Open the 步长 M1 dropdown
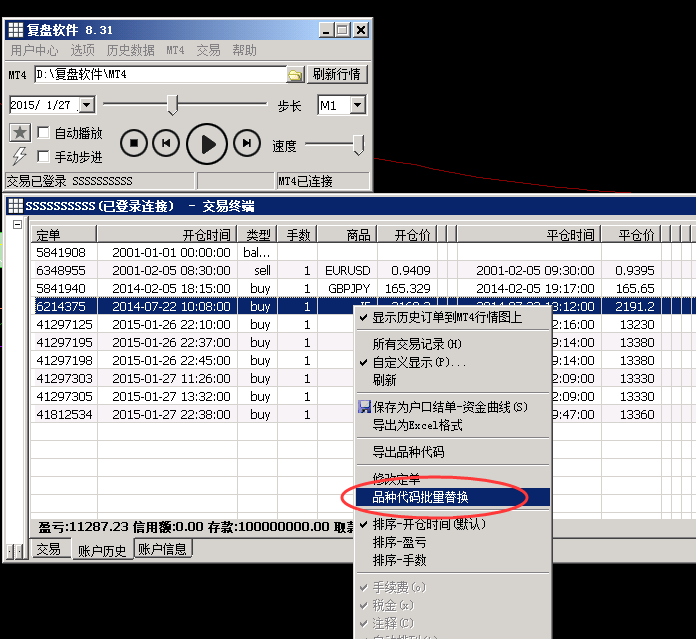 357,105
